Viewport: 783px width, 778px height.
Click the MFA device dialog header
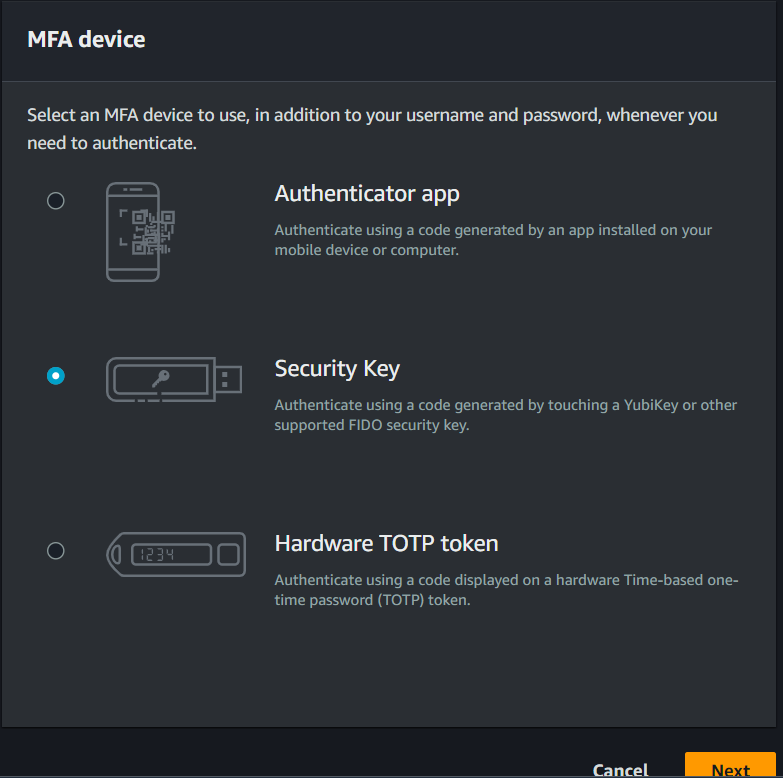click(x=86, y=40)
